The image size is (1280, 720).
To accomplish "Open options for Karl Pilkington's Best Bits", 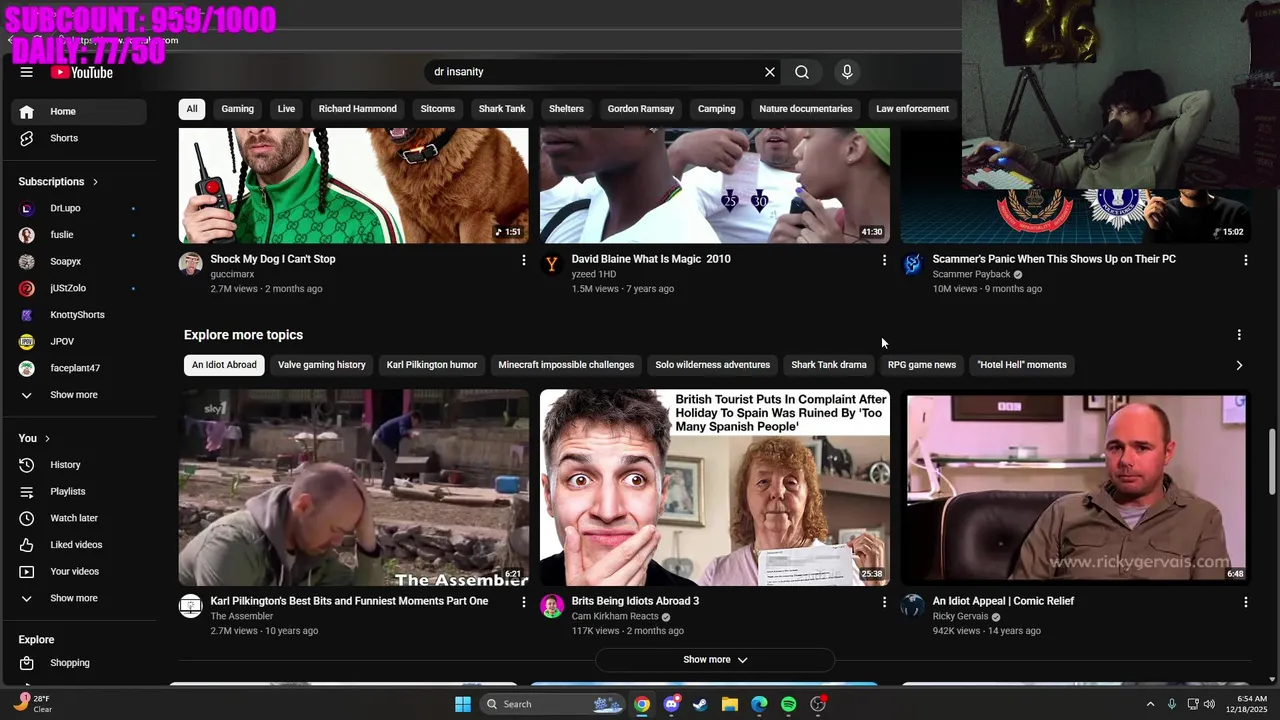I will (523, 602).
